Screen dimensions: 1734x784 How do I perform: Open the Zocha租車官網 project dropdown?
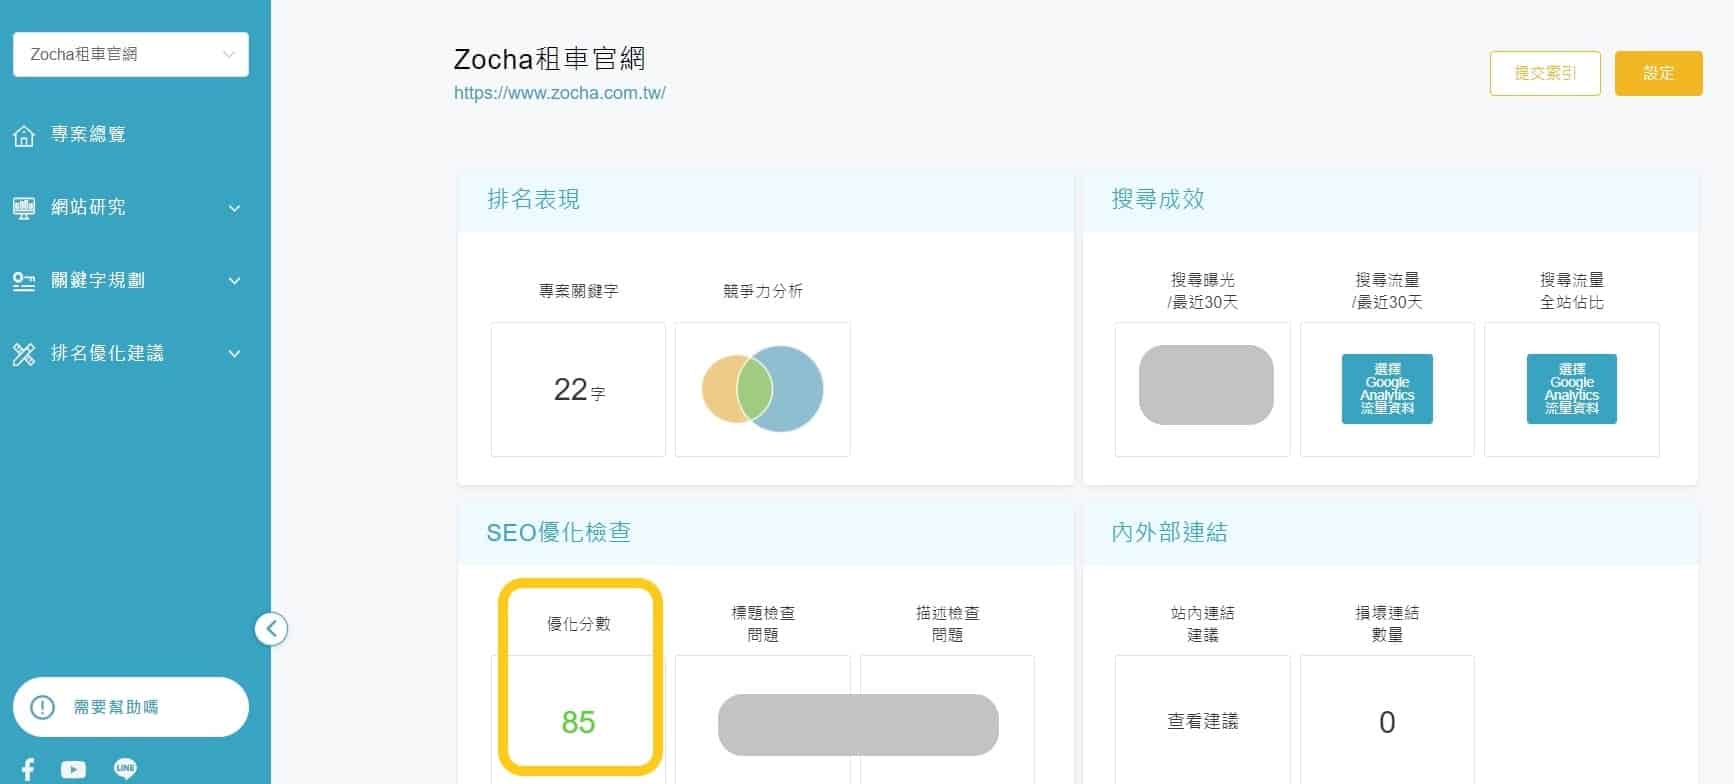click(x=130, y=54)
